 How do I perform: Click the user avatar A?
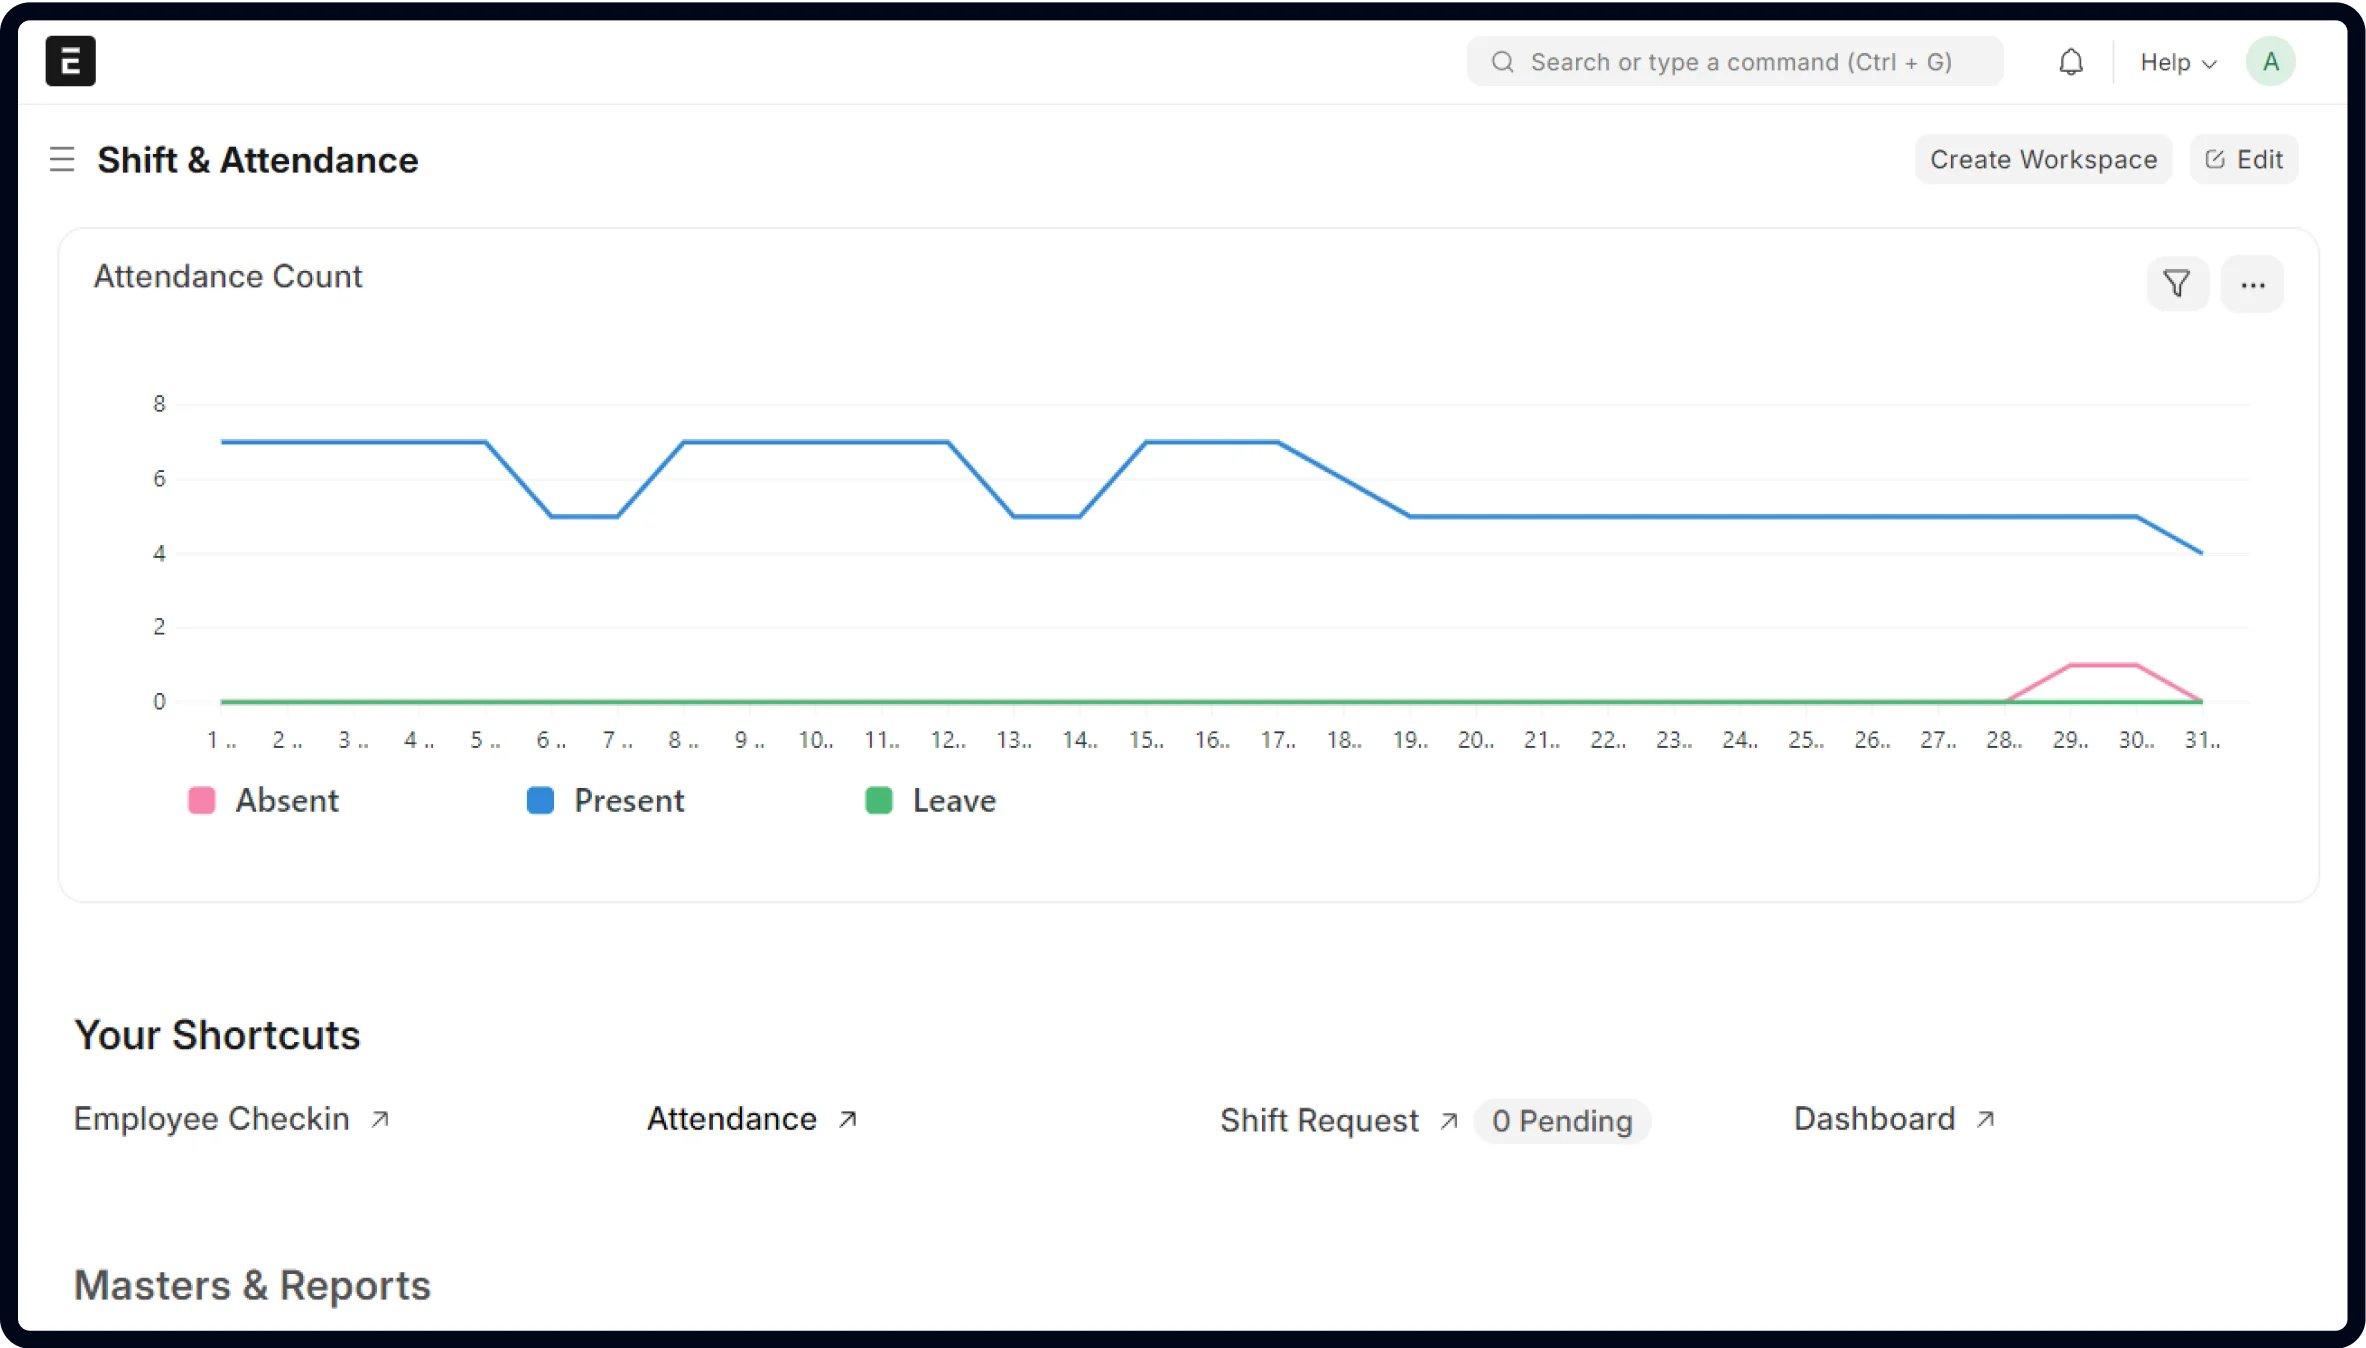[2270, 62]
